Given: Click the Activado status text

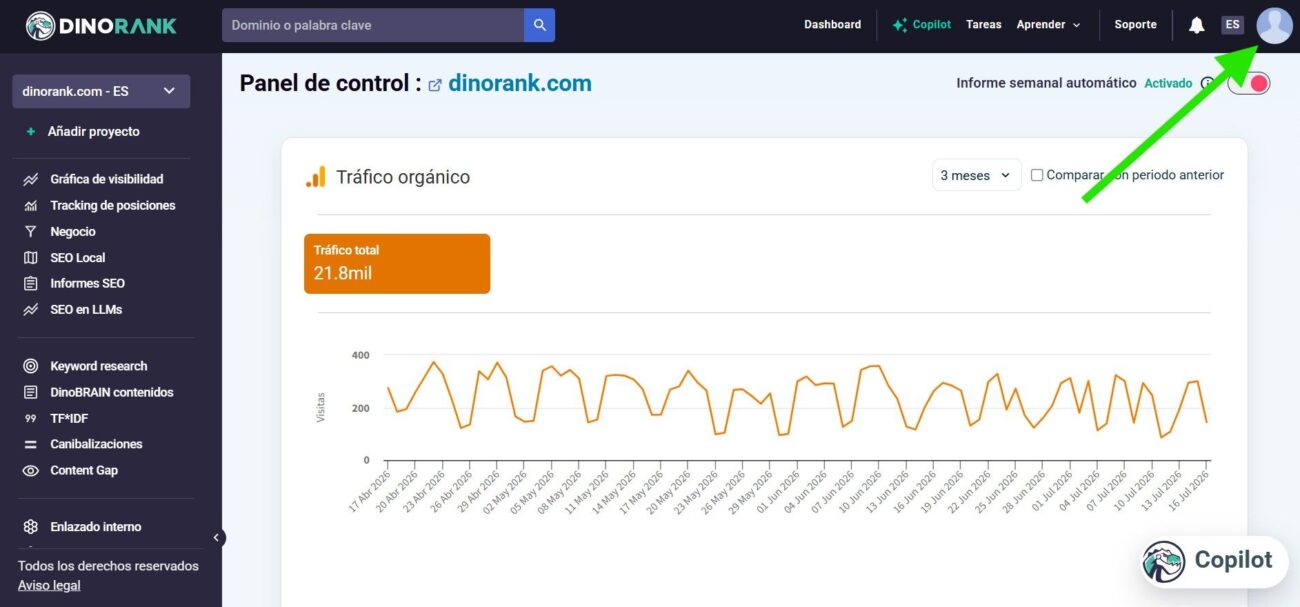Looking at the screenshot, I should 1168,83.
